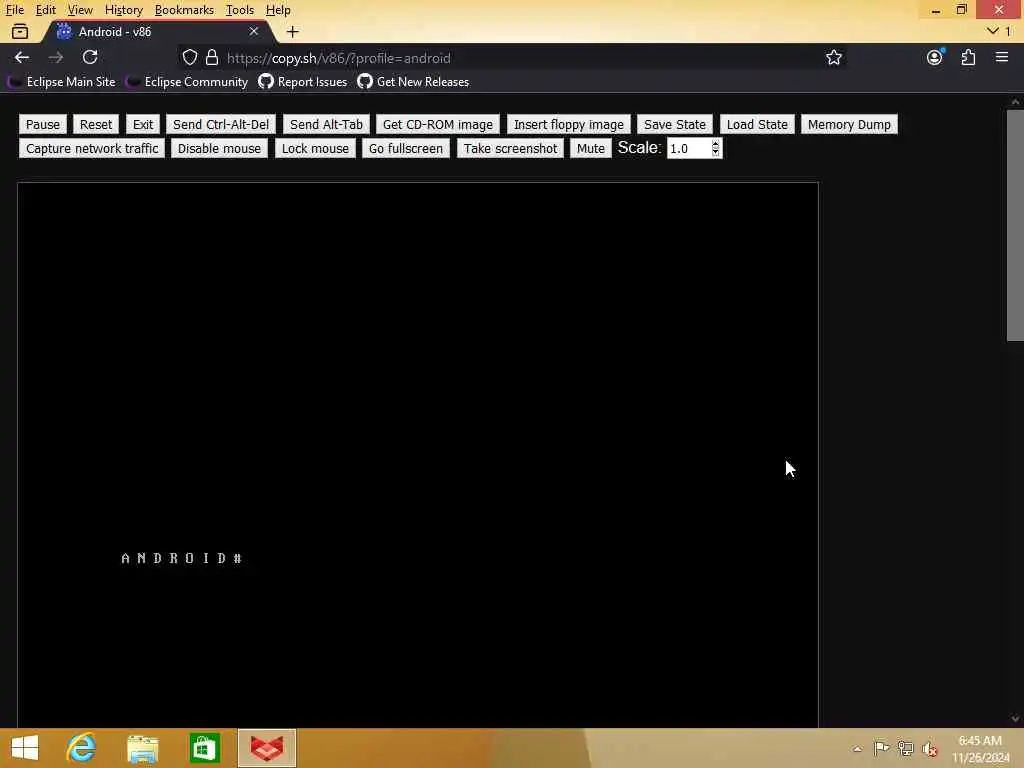Select the Android - v86 tab

point(157,31)
